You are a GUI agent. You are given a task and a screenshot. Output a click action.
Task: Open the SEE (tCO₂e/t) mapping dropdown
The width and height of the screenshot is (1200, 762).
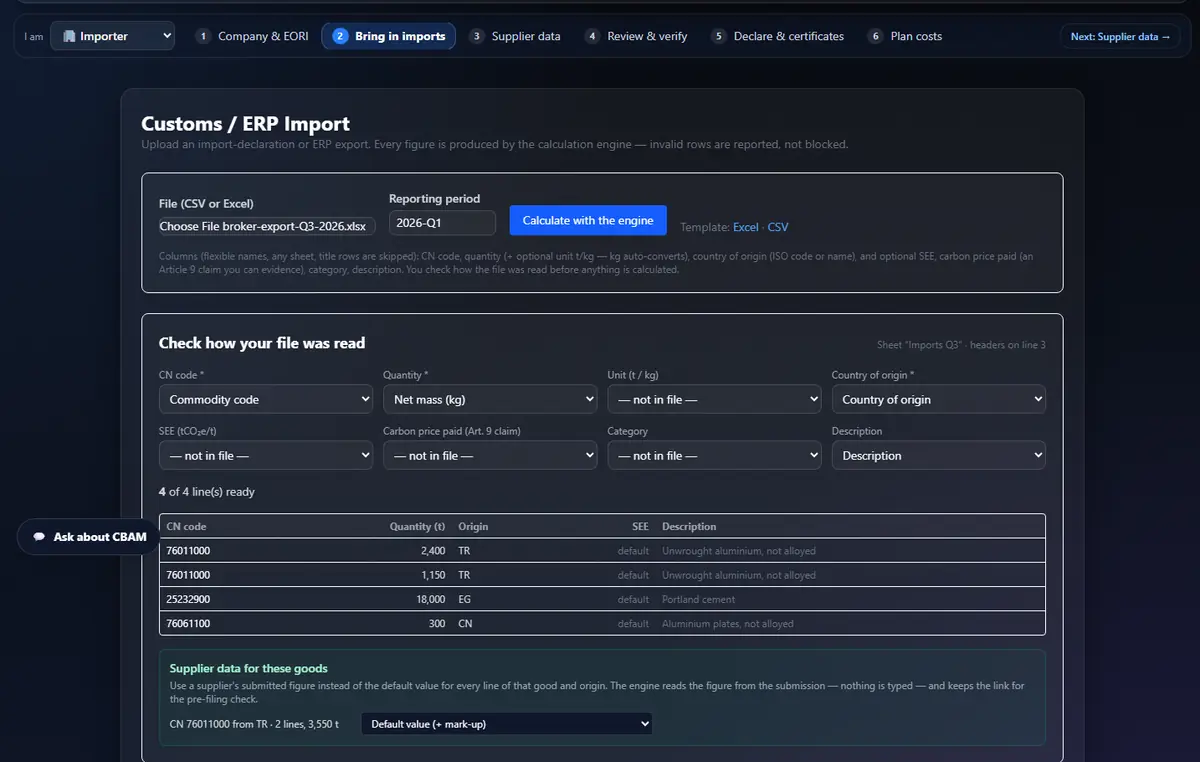(x=266, y=455)
